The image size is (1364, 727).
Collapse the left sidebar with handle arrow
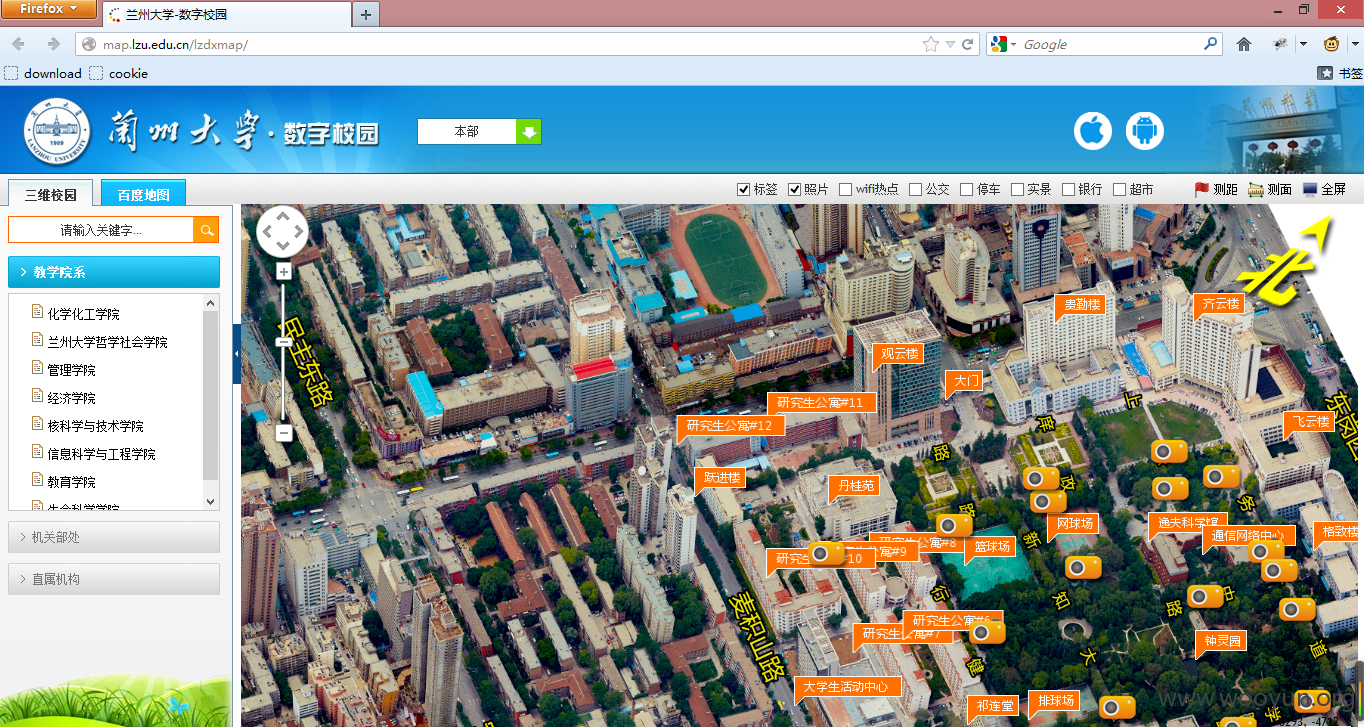point(237,354)
